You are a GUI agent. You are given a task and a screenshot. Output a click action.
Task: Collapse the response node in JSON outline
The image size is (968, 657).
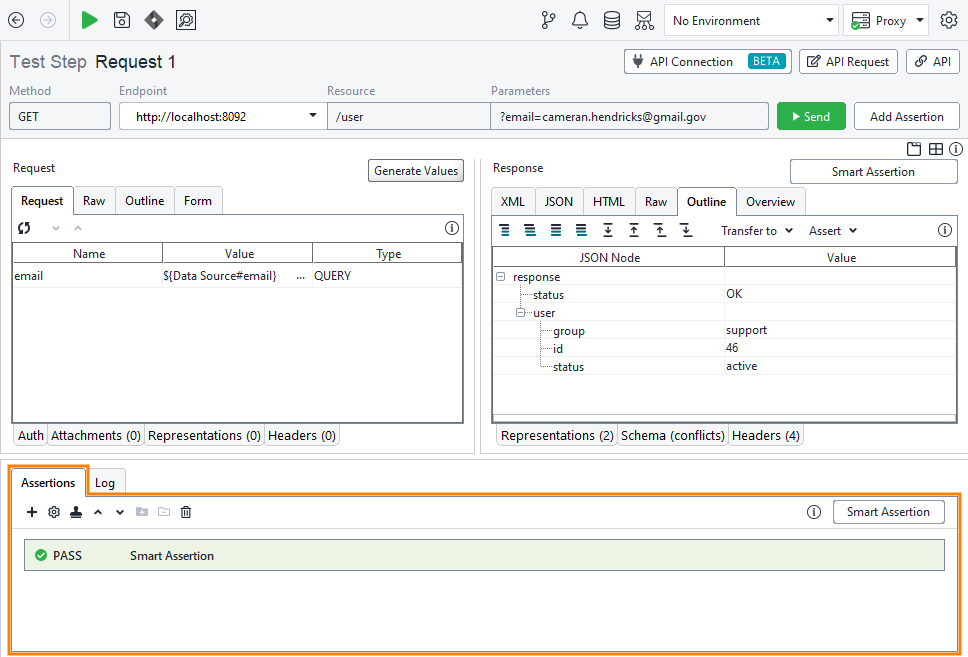(x=500, y=277)
